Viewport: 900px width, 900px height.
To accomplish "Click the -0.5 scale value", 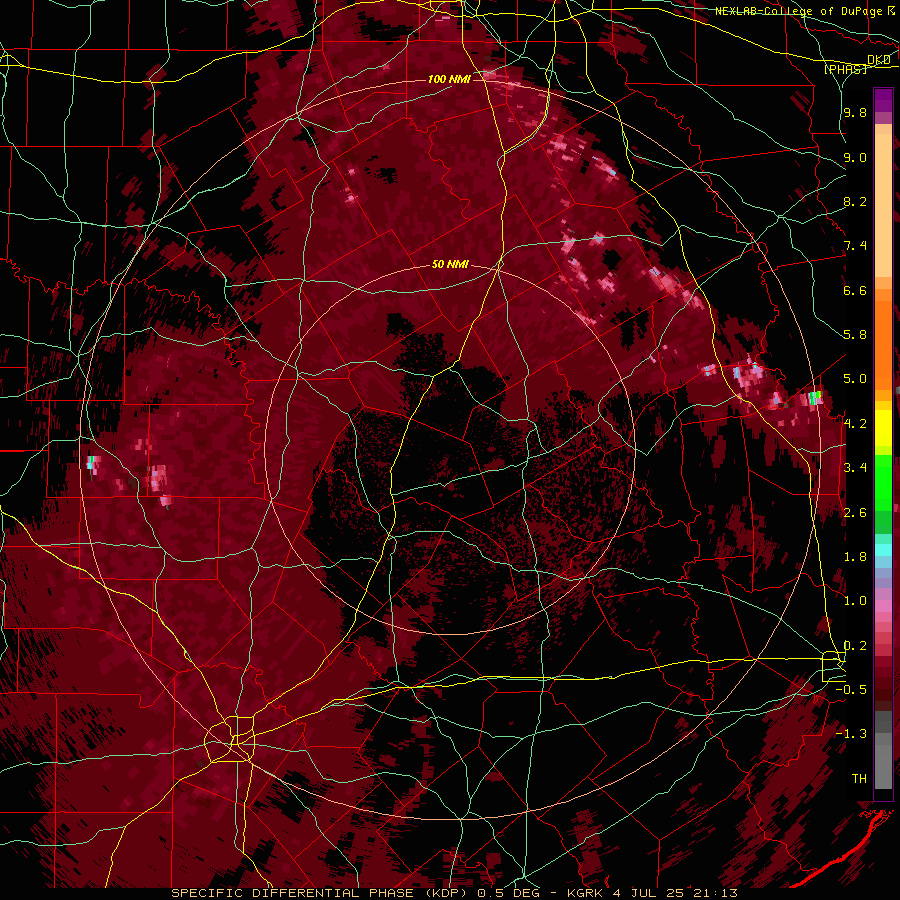I will click(851, 690).
